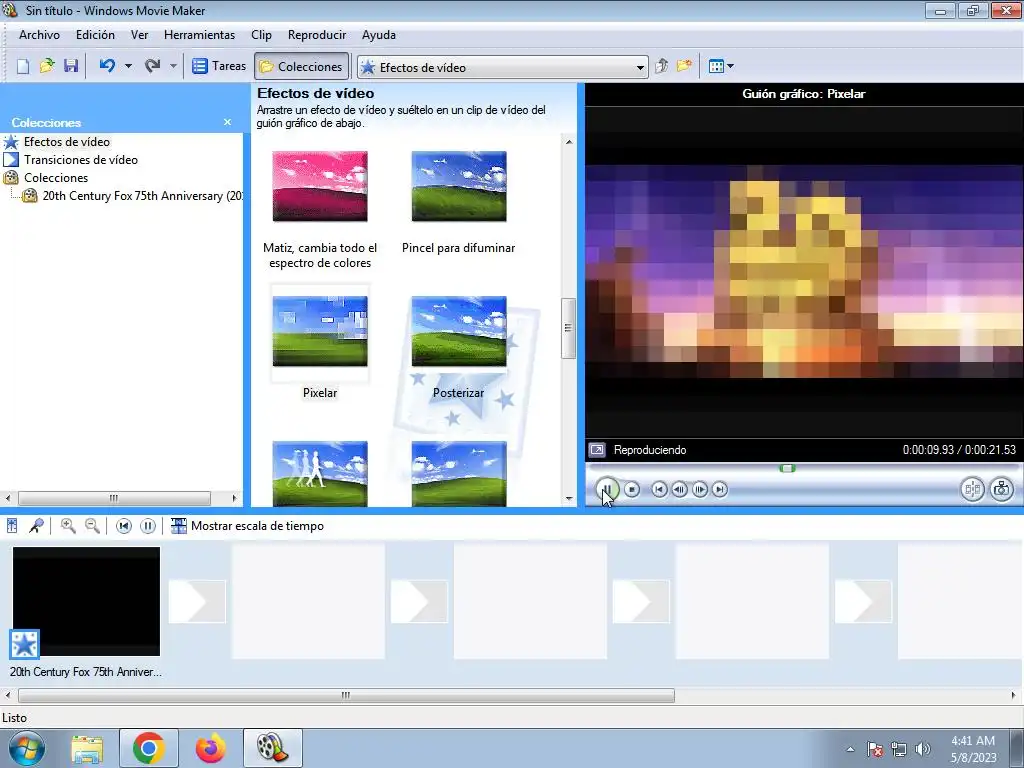Click the preview Back button
Viewport: 1024px width, 768px height.
pyautogui.click(x=660, y=489)
